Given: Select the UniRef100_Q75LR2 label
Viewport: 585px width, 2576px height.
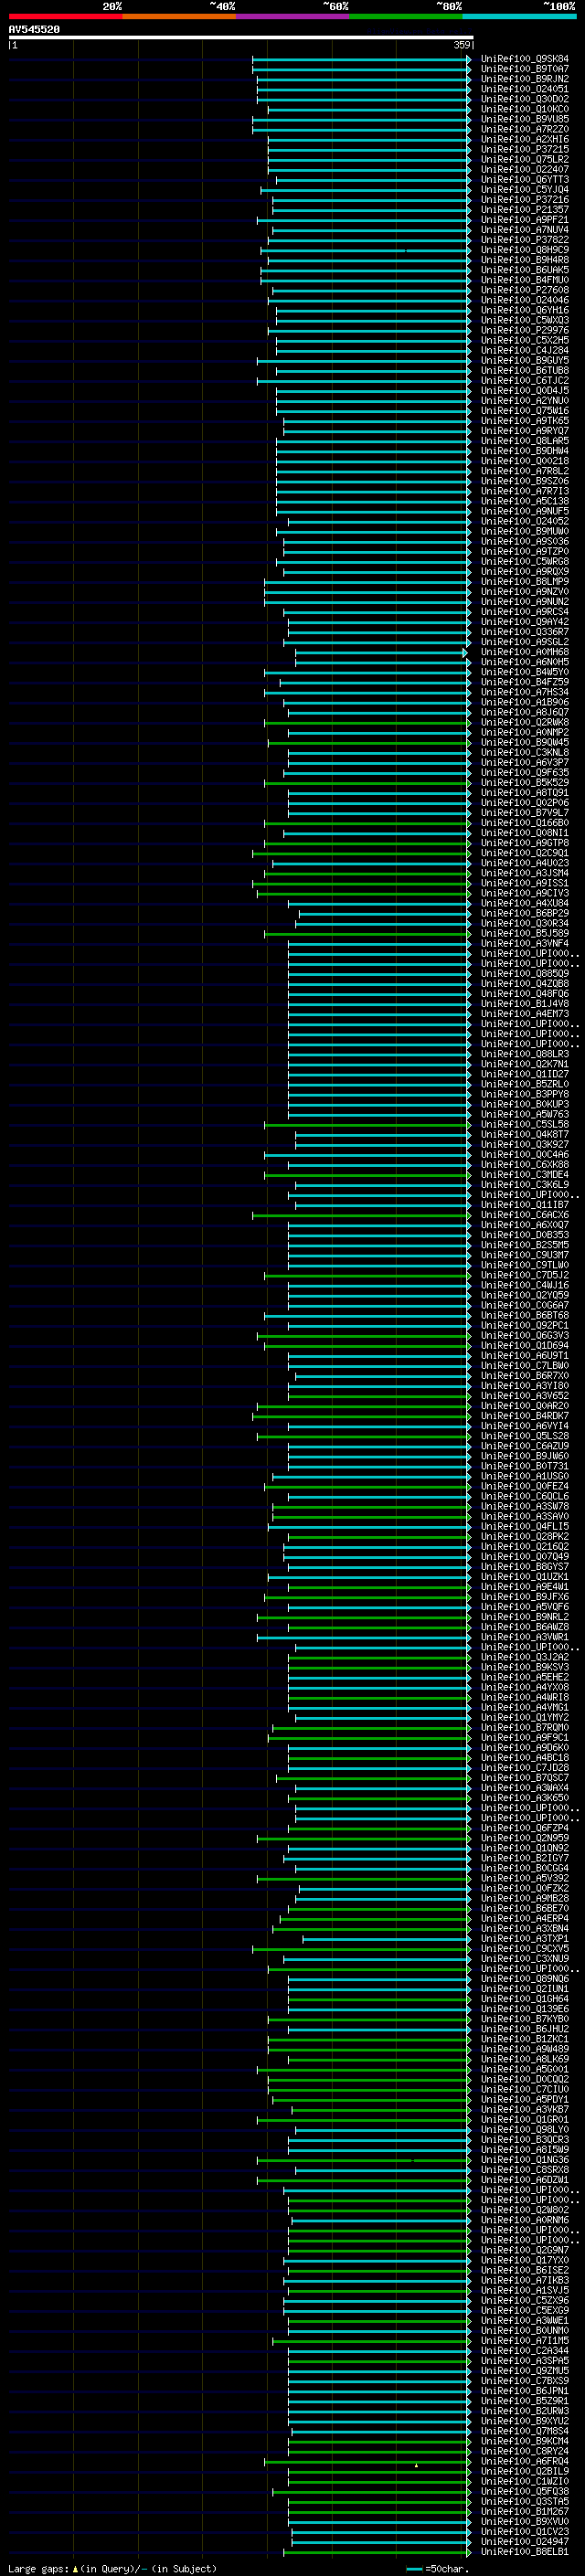Looking at the screenshot, I should click(x=525, y=159).
